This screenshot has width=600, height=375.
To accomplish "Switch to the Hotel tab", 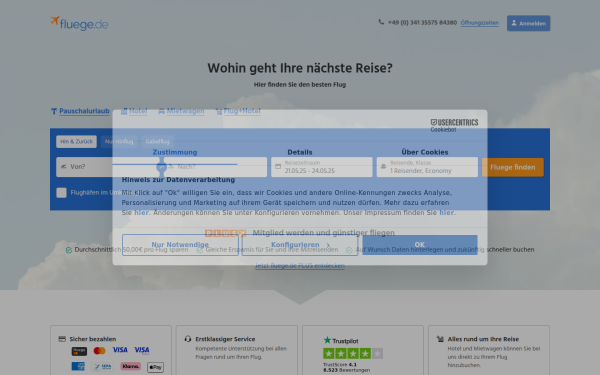I will pyautogui.click(x=134, y=111).
